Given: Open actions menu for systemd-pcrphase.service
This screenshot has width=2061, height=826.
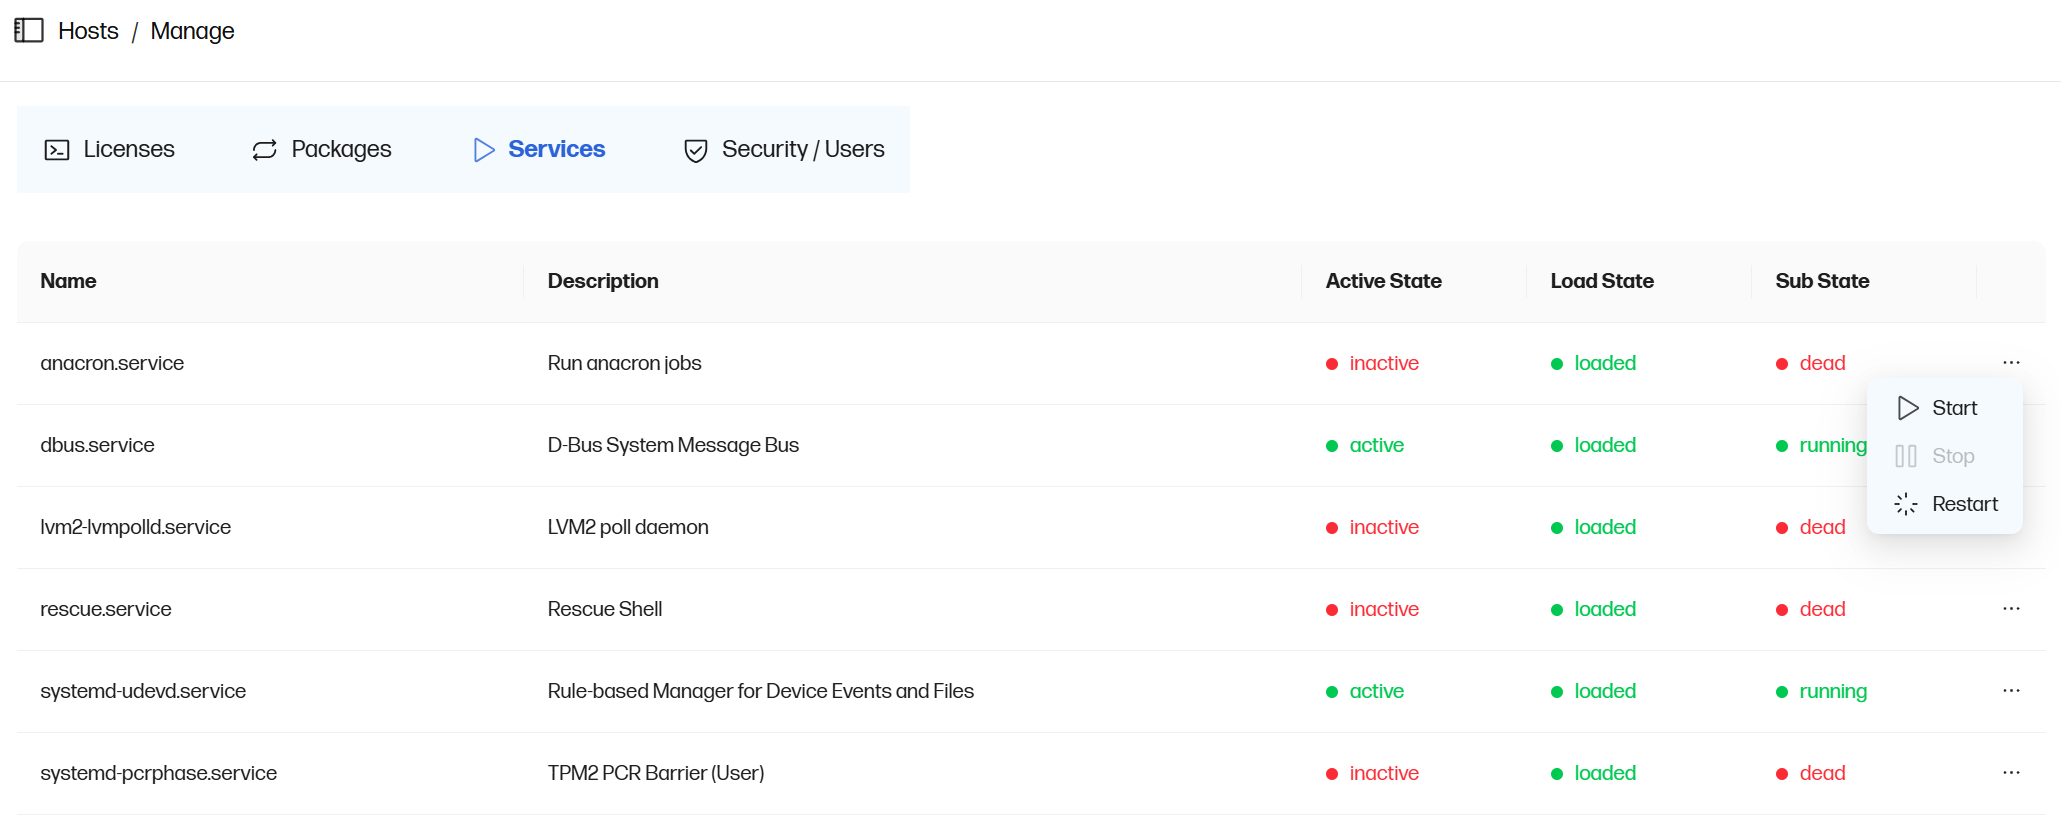Looking at the screenshot, I should coord(2011,772).
